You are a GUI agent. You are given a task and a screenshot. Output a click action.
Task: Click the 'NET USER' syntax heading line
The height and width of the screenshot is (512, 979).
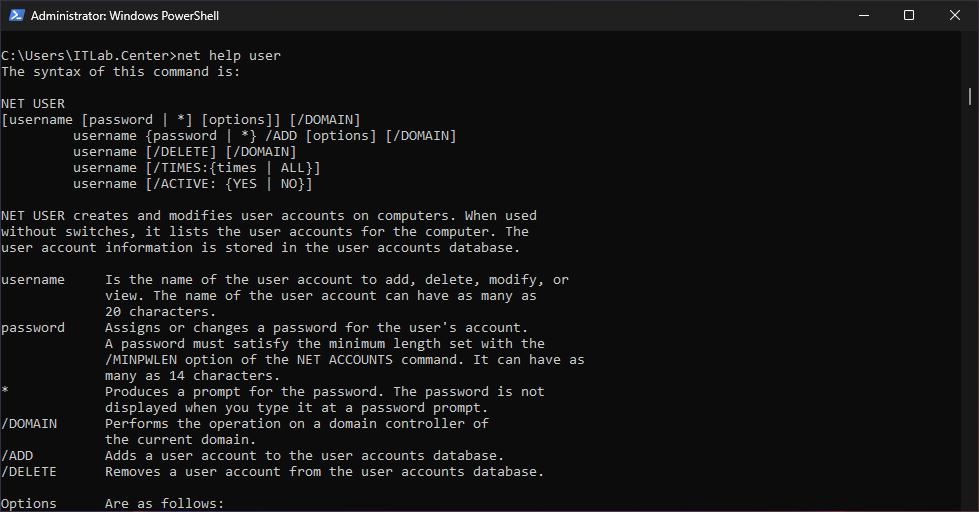[33, 104]
